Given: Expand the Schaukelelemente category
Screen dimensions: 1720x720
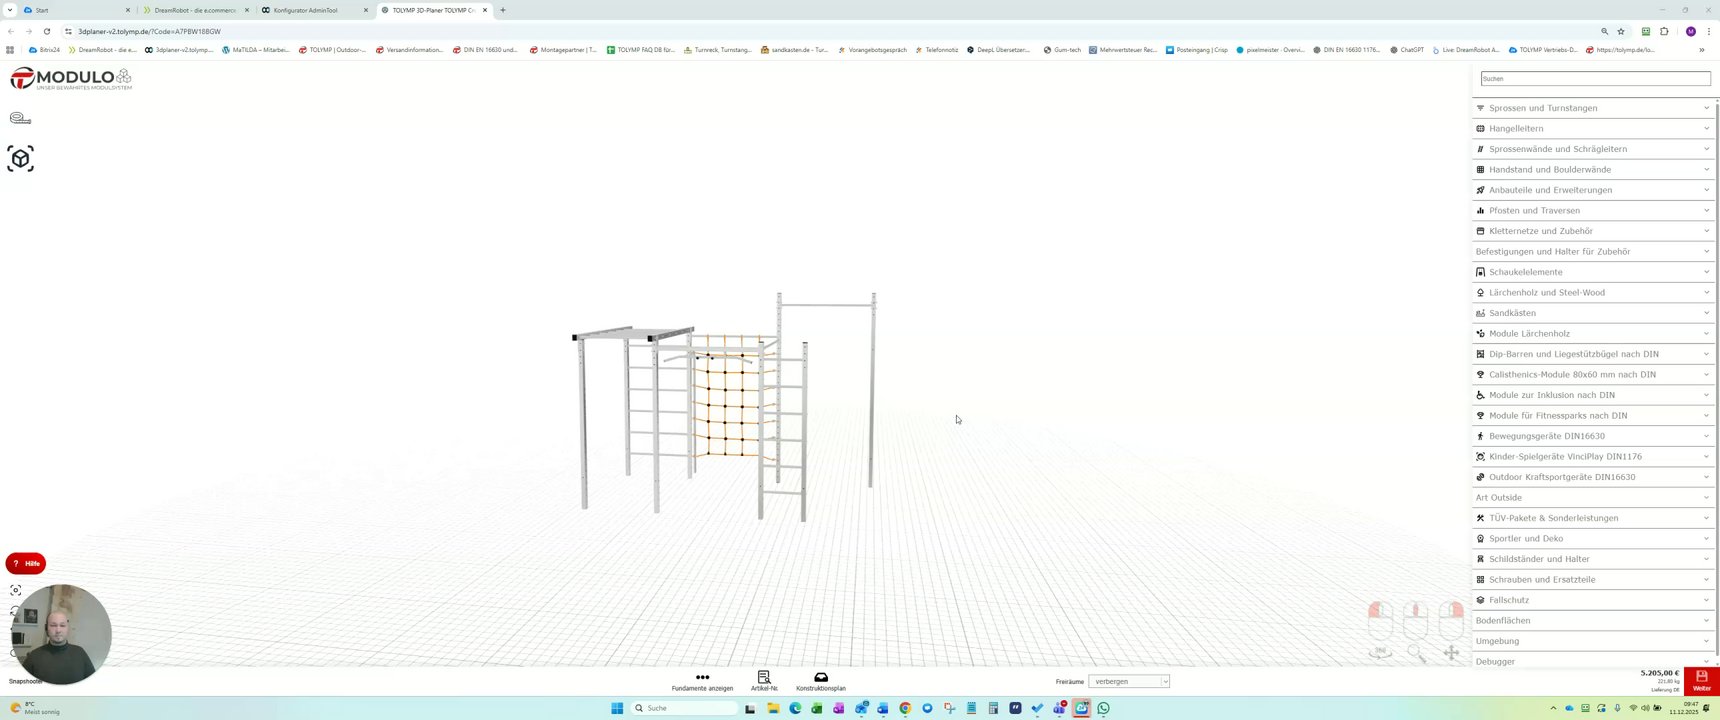Looking at the screenshot, I should [1593, 272].
